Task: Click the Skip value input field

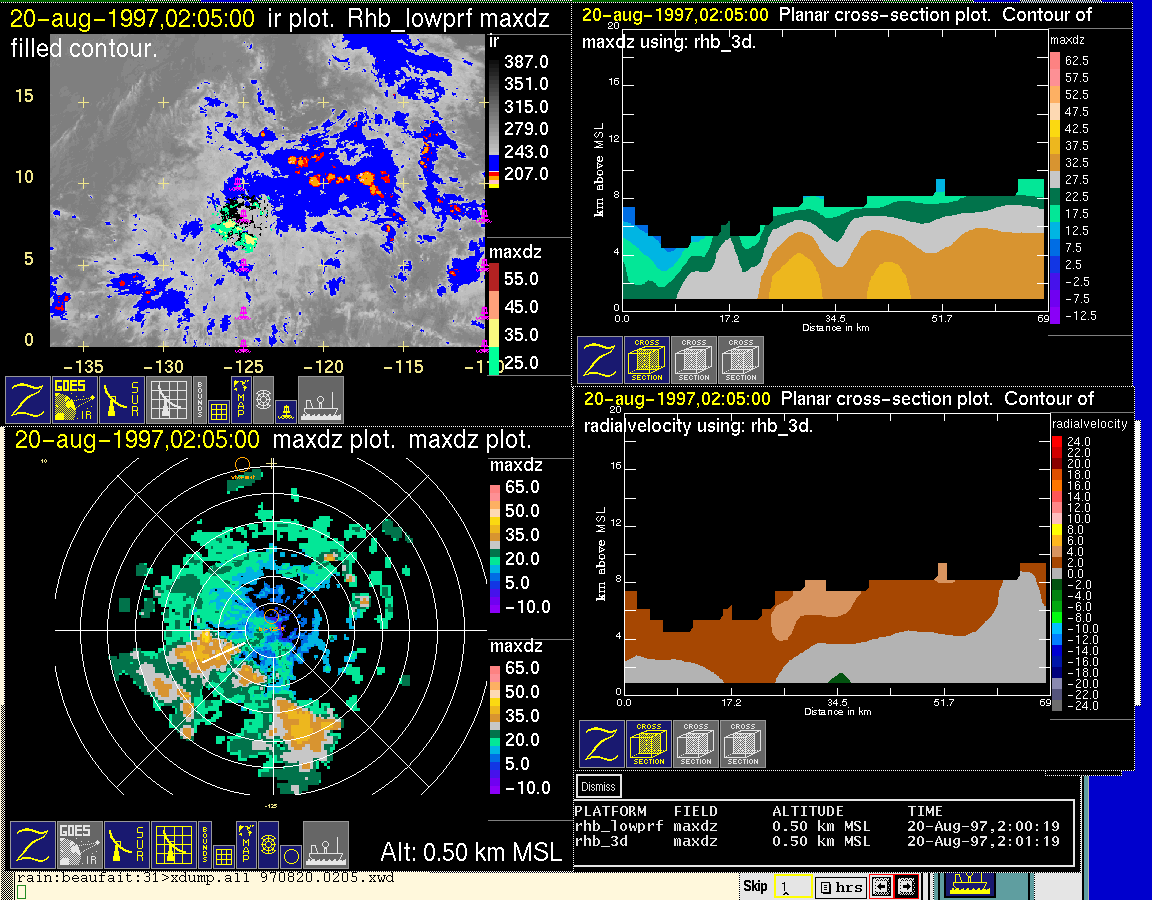Action: [x=791, y=886]
